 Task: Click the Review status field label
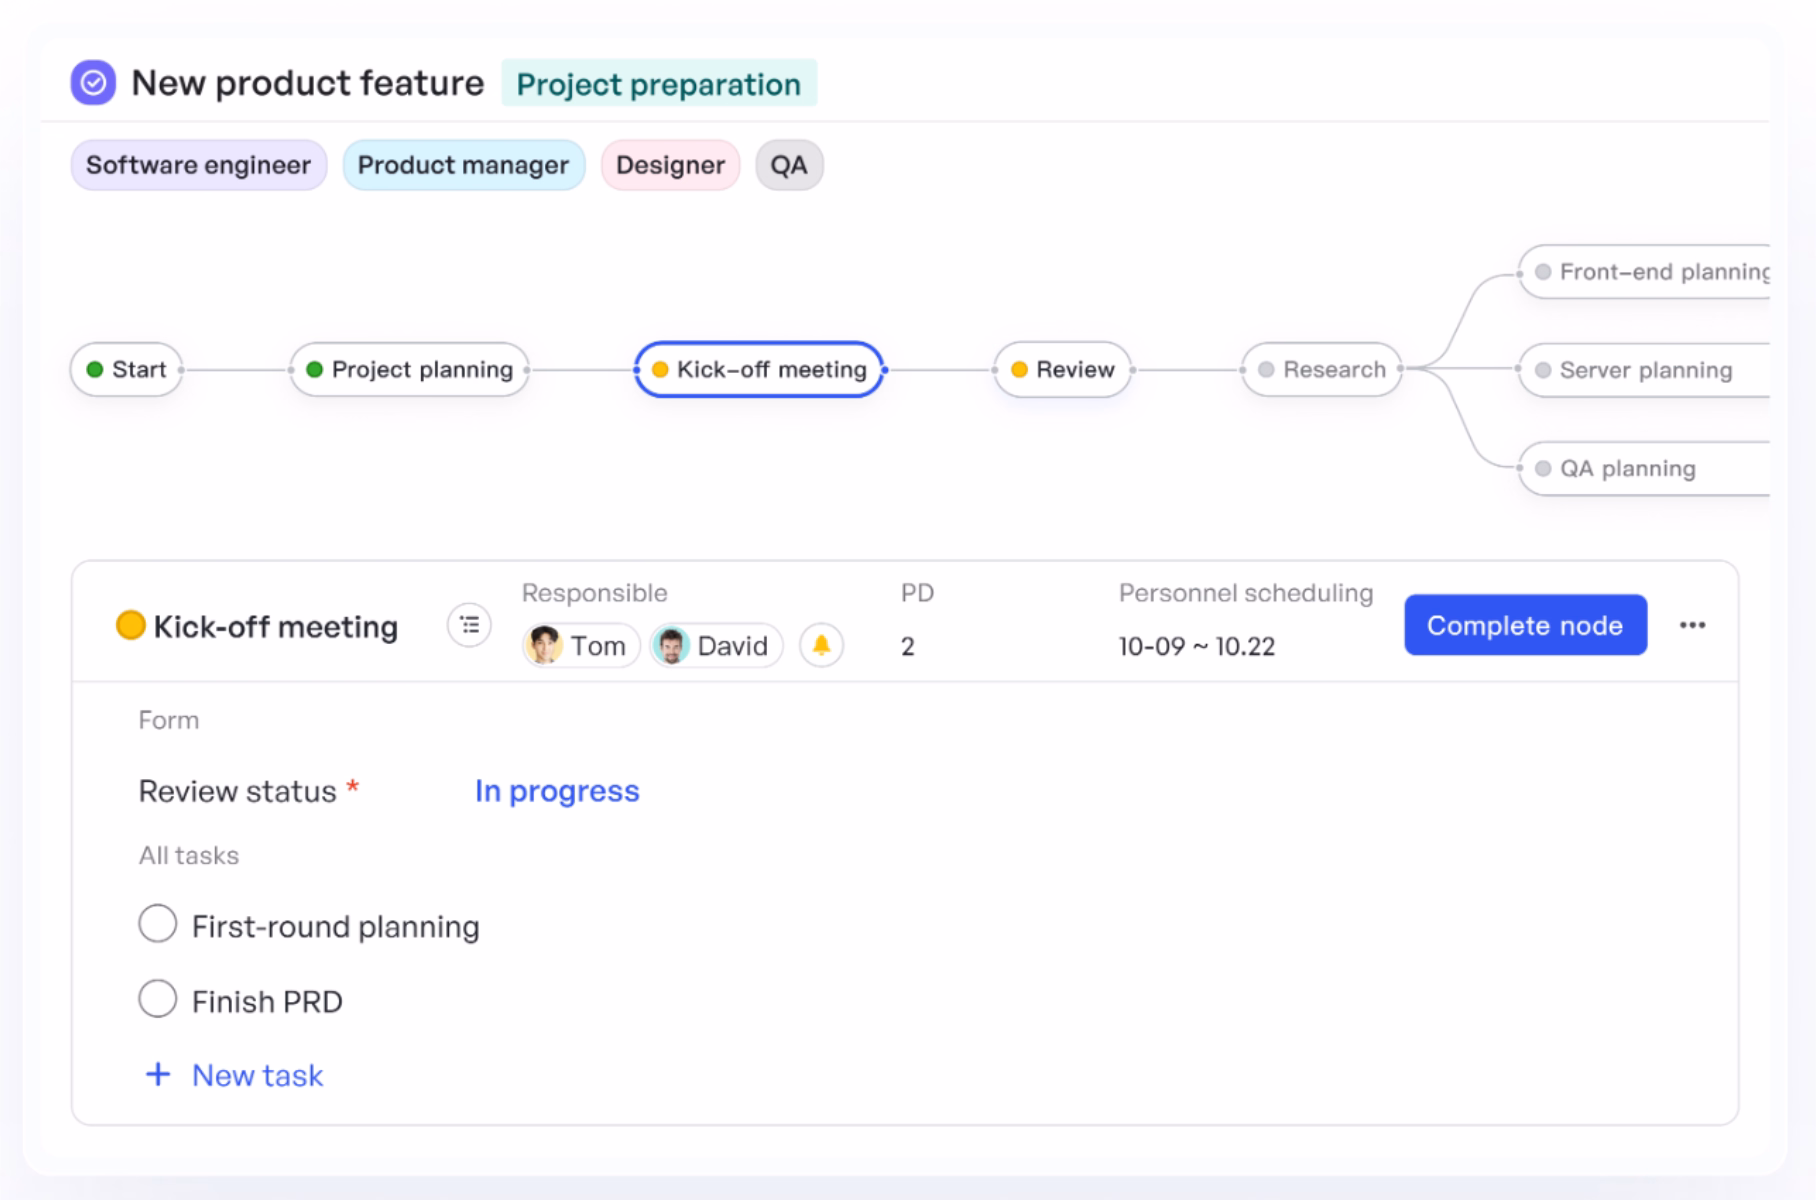pos(238,791)
